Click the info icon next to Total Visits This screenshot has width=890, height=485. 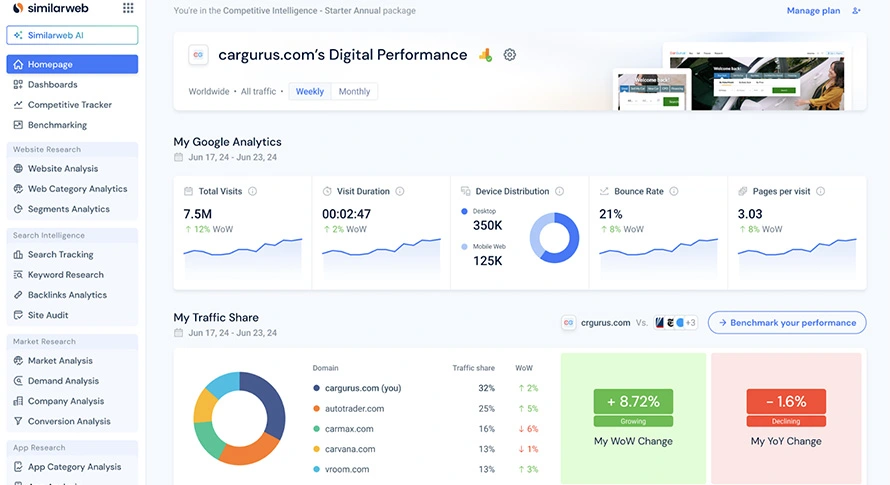pyautogui.click(x=252, y=191)
